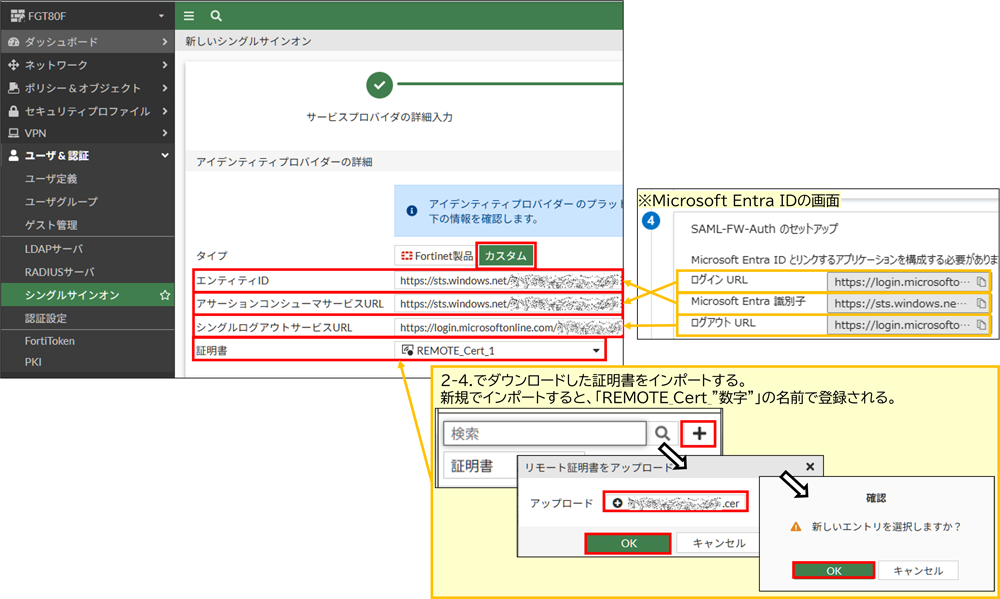
Task: Select シングルサインオン in the sidebar
Action: pos(87,295)
